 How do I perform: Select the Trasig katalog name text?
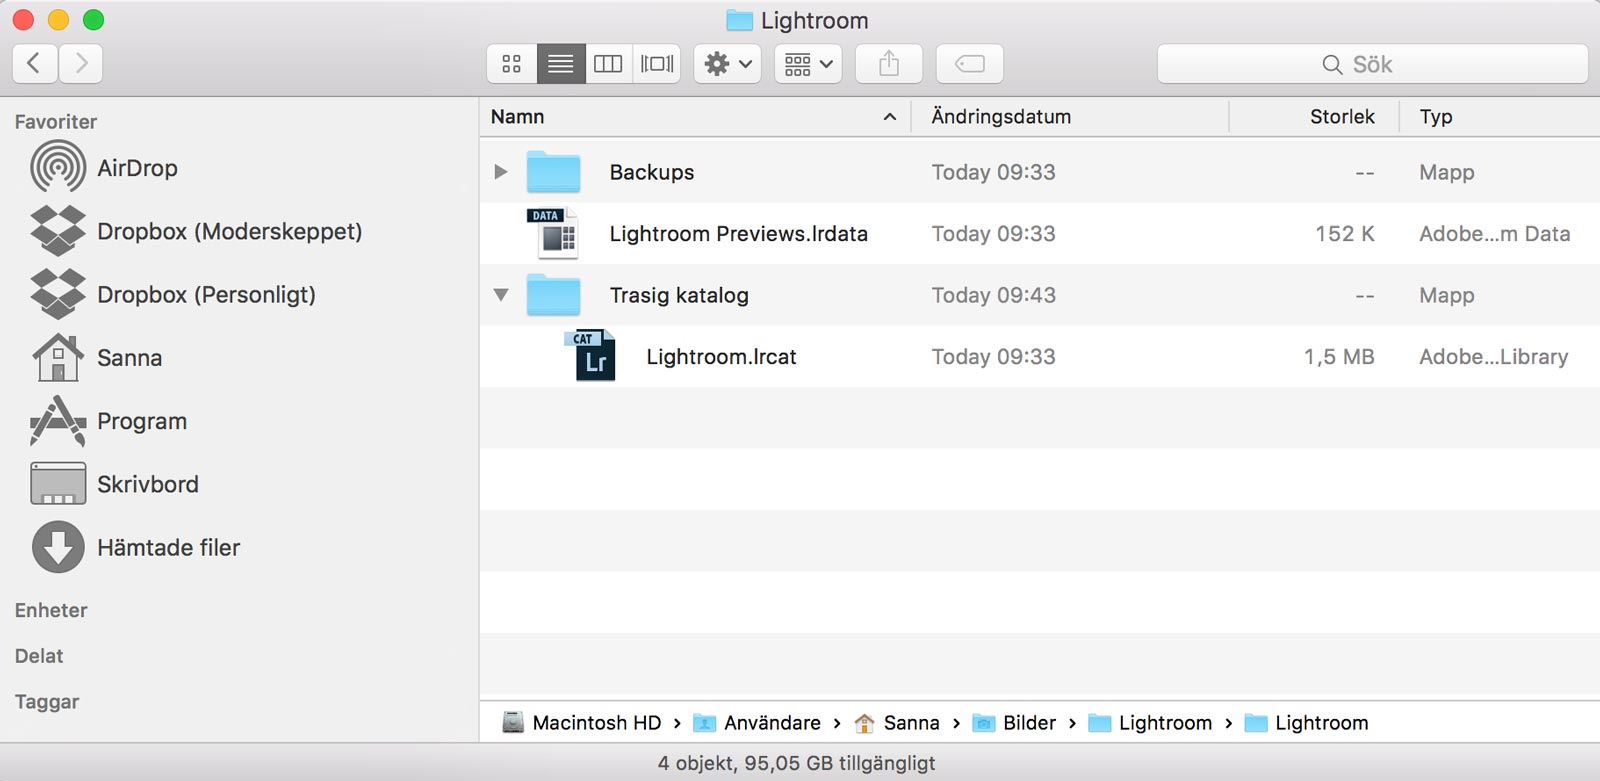point(679,295)
